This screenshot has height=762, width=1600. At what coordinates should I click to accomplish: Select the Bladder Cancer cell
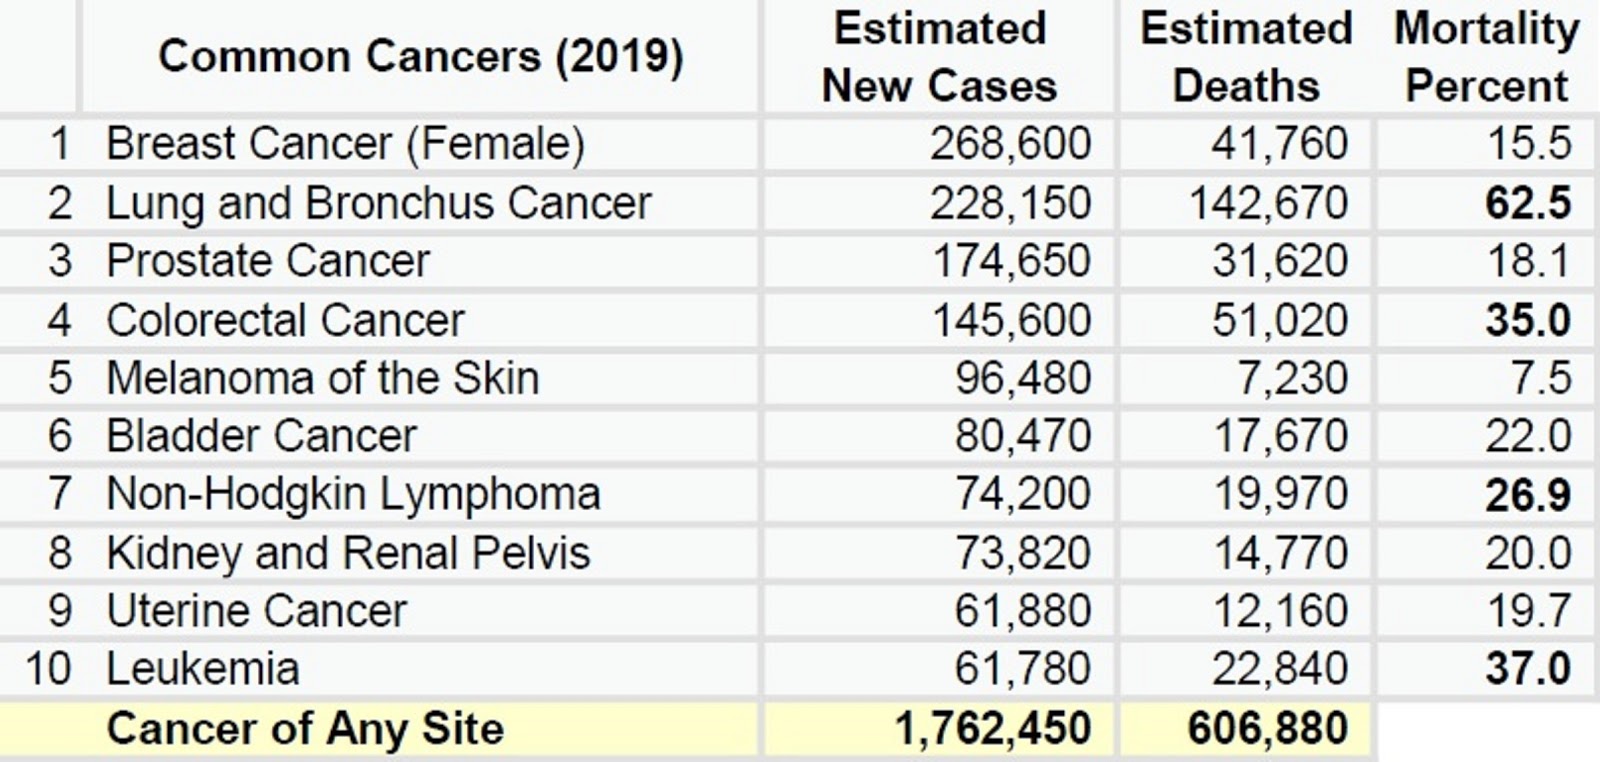(261, 436)
